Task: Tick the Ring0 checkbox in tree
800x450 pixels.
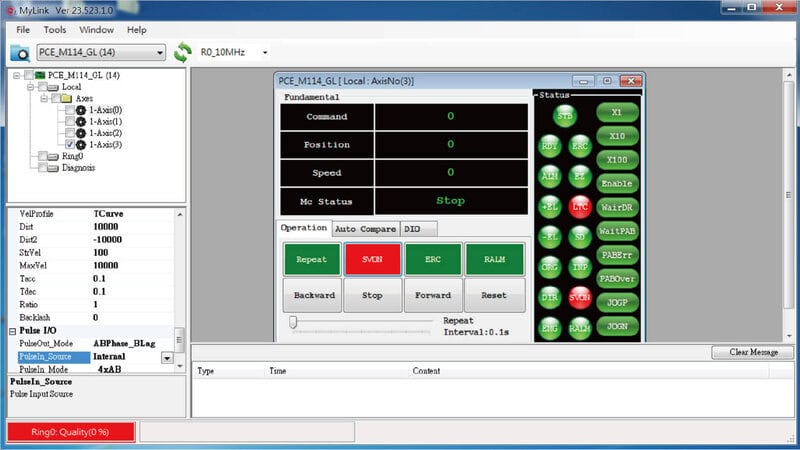Action: coord(43,156)
